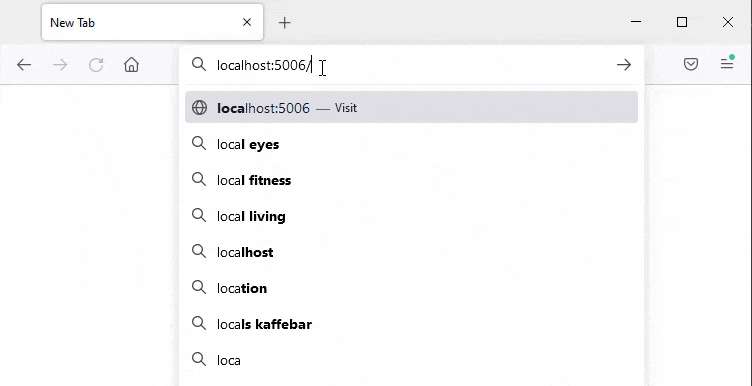Click the magnifier icon beside 'location'
This screenshot has width=752, height=386.
coord(199,287)
